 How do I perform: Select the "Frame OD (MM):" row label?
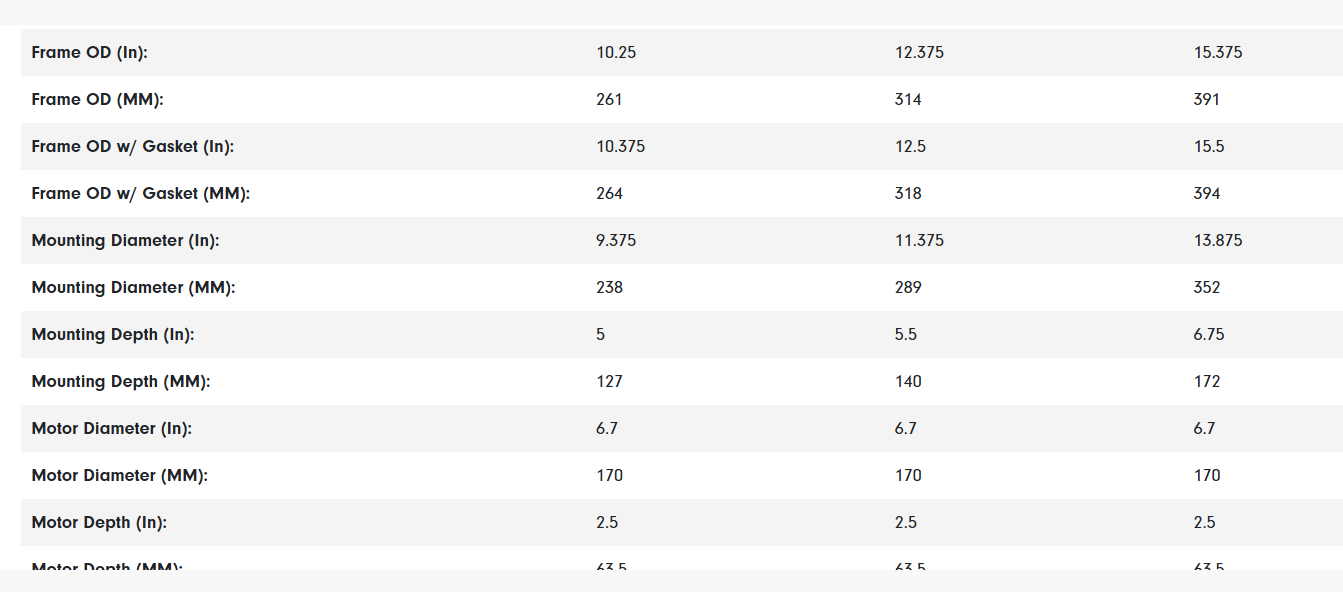(x=97, y=100)
